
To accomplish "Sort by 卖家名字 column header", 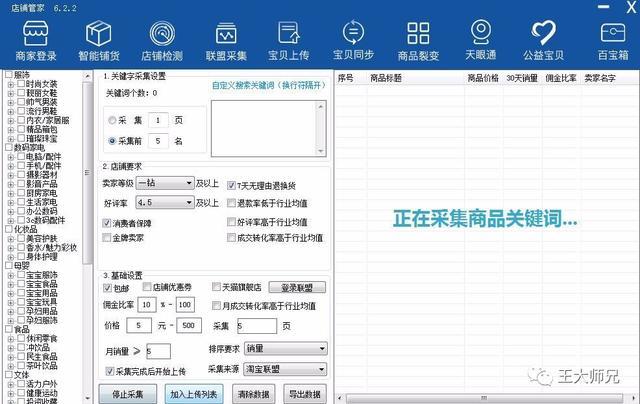I will point(600,78).
